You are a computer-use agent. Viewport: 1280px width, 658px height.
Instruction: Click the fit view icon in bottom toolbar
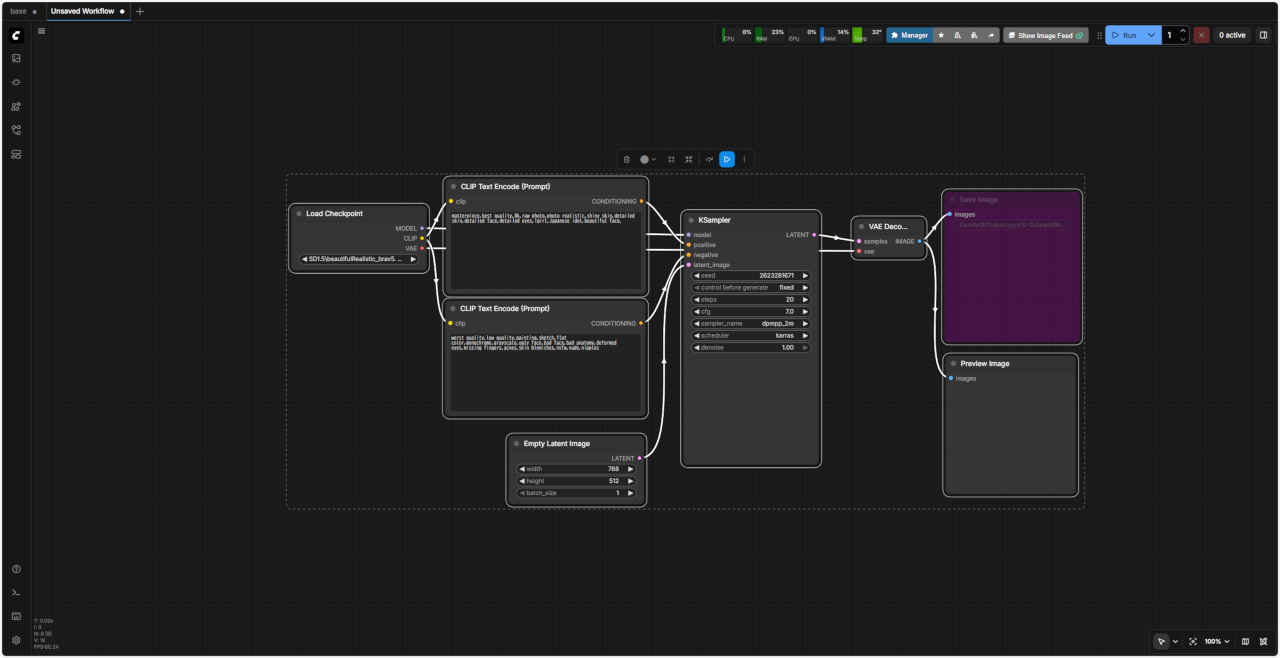(1193, 641)
